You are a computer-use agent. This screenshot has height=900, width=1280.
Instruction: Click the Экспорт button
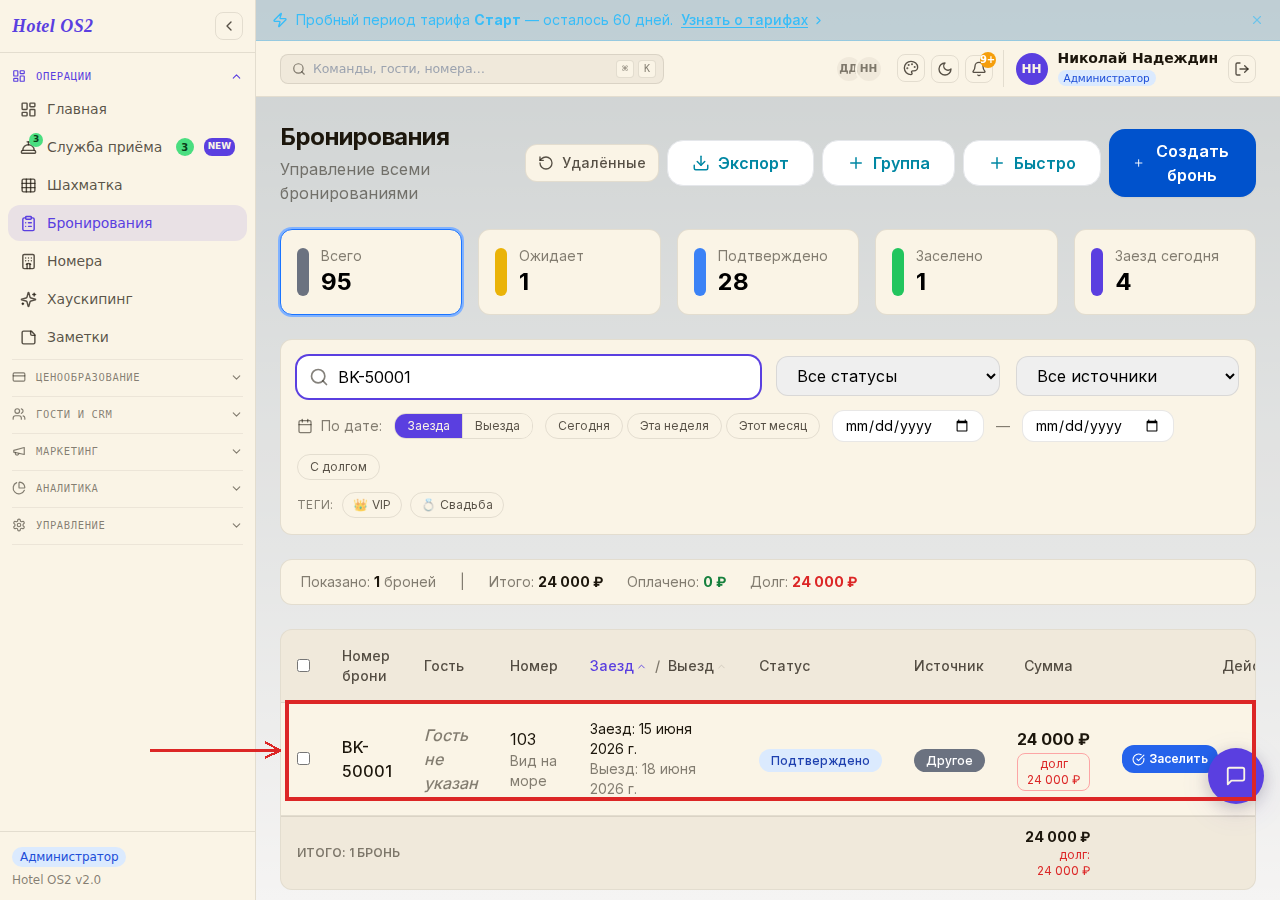coord(741,163)
